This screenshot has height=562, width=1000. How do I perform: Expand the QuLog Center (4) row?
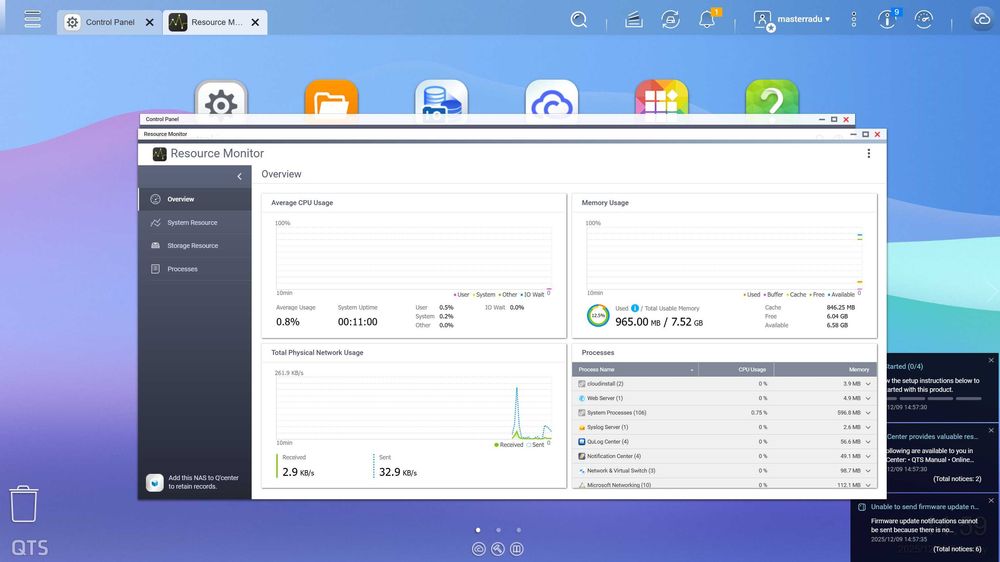click(x=868, y=441)
